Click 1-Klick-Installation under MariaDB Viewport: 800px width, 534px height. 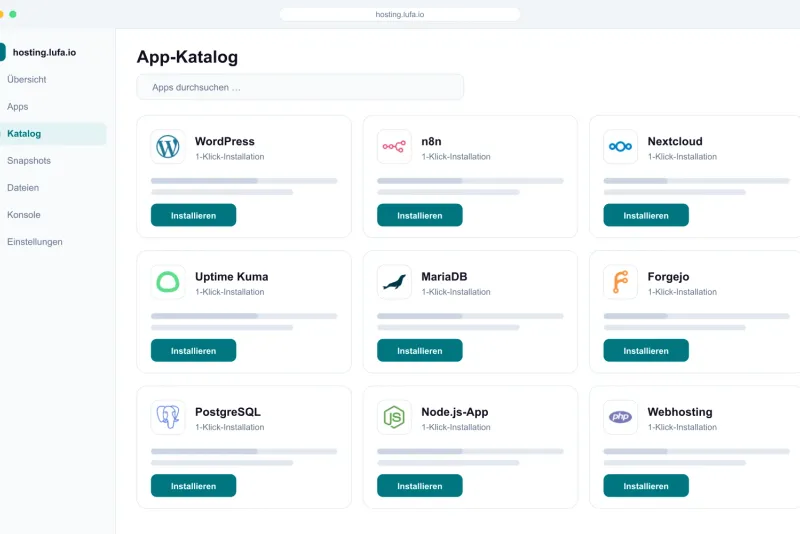[x=456, y=292]
